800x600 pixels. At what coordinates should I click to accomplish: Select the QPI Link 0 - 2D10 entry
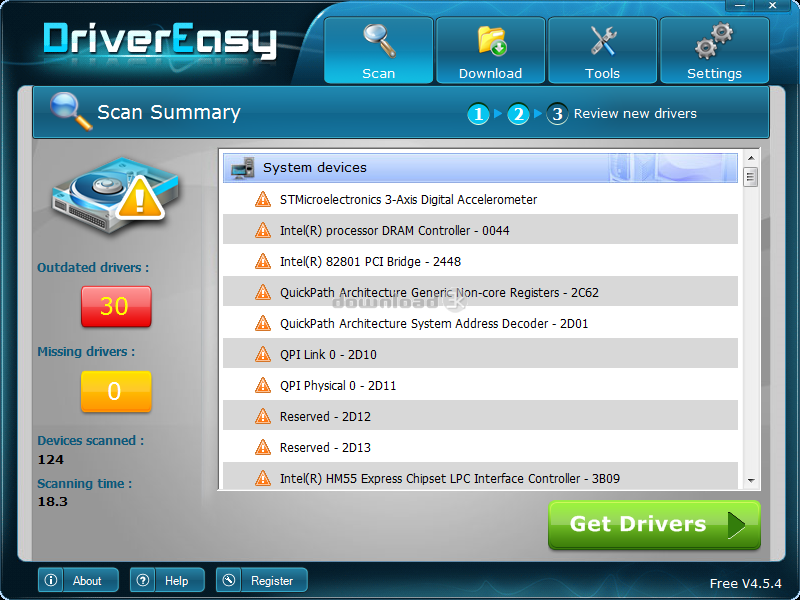[480, 355]
